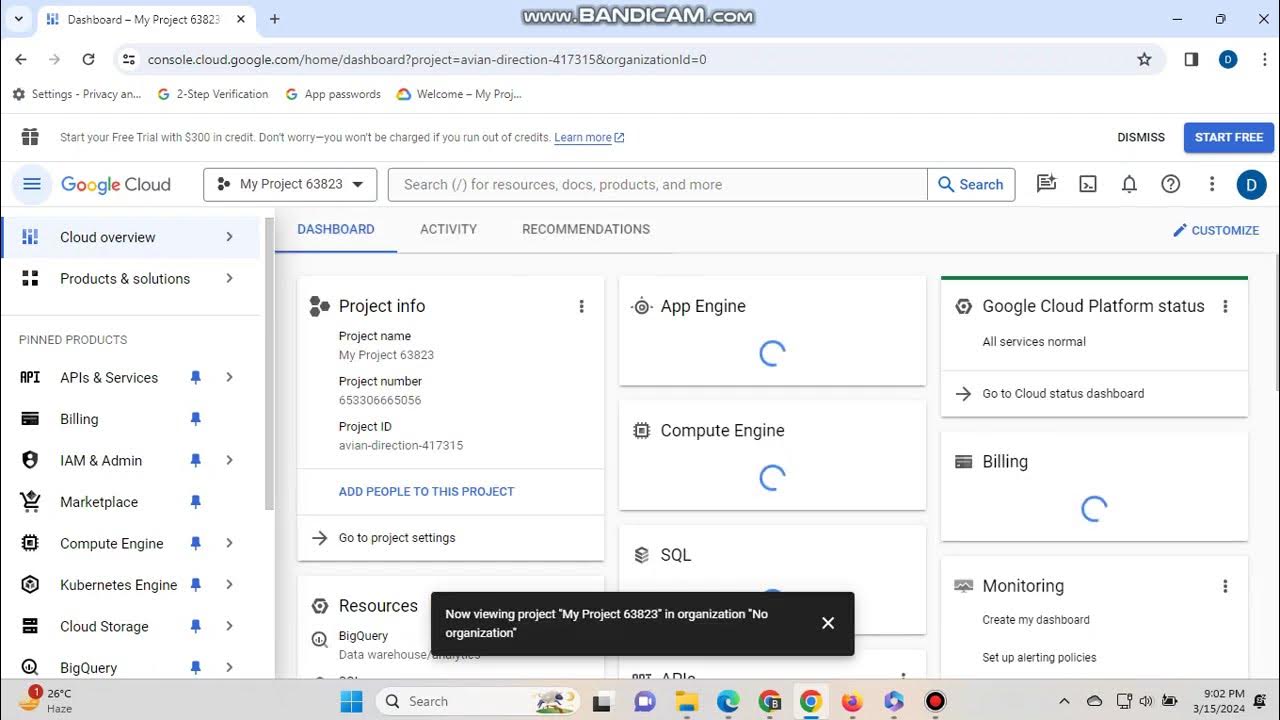Unpin IAM & Admin pin icon
The width and height of the screenshot is (1280, 720).
click(x=195, y=460)
